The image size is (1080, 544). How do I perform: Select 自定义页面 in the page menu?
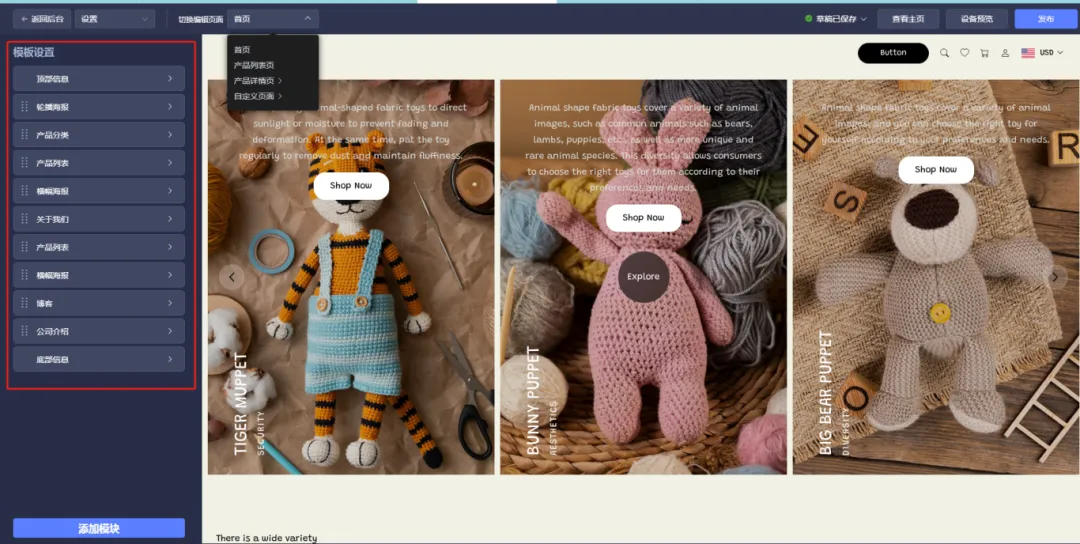[x=256, y=96]
